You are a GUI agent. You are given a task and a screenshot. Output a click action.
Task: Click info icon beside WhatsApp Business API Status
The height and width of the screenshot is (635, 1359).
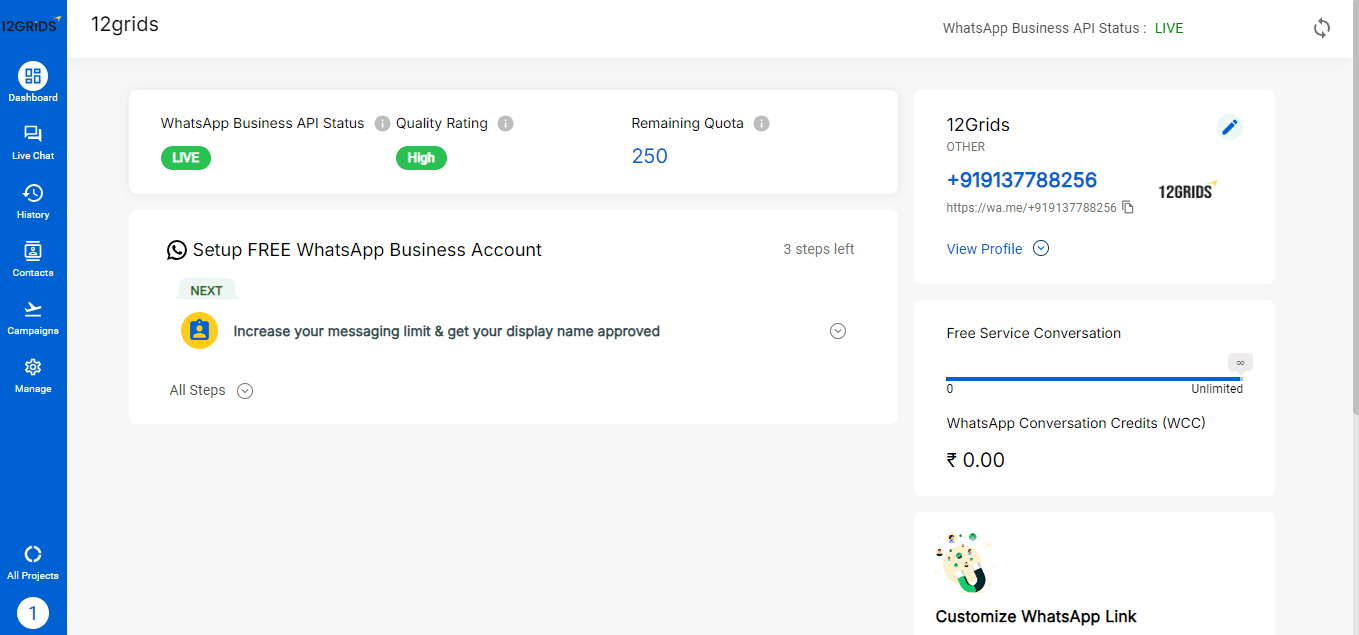point(382,123)
